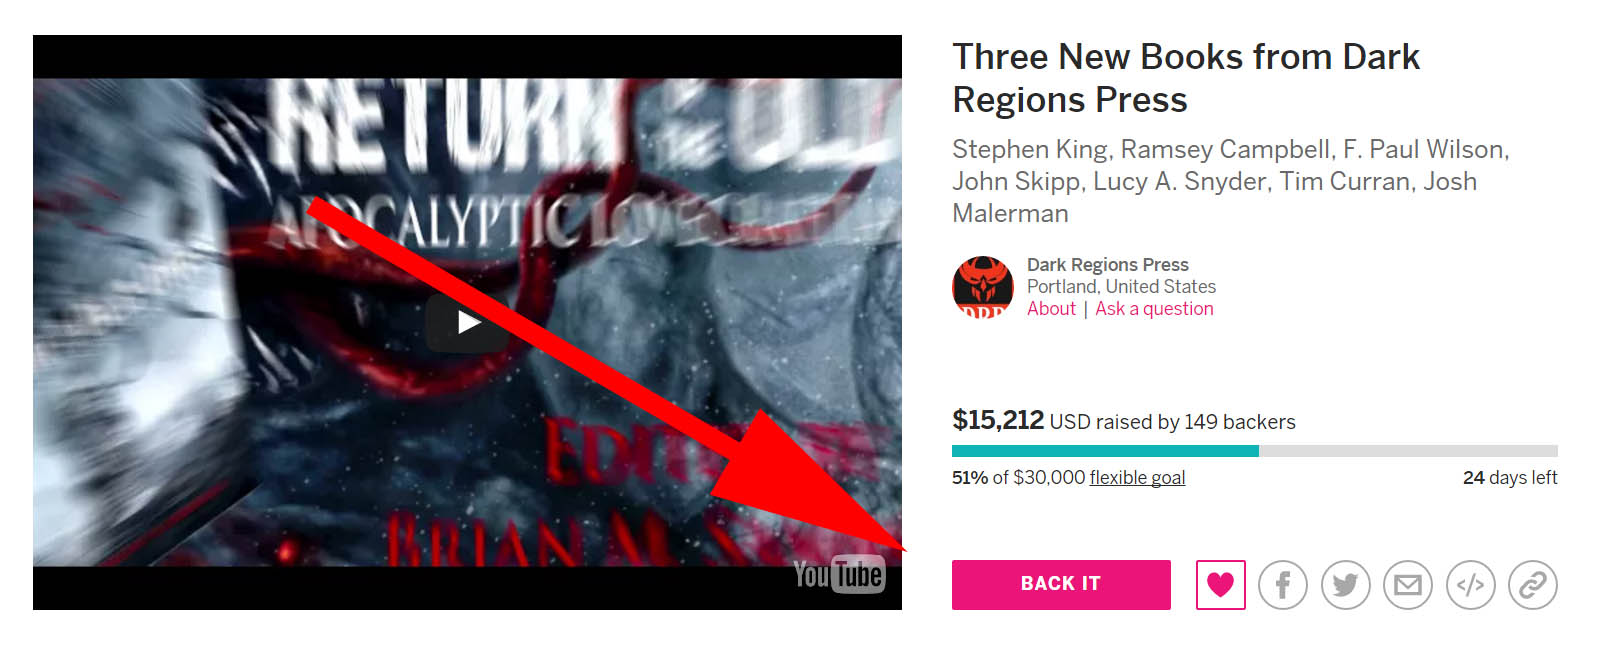Click the 24 days left text
The image size is (1612, 652).
coord(1510,478)
